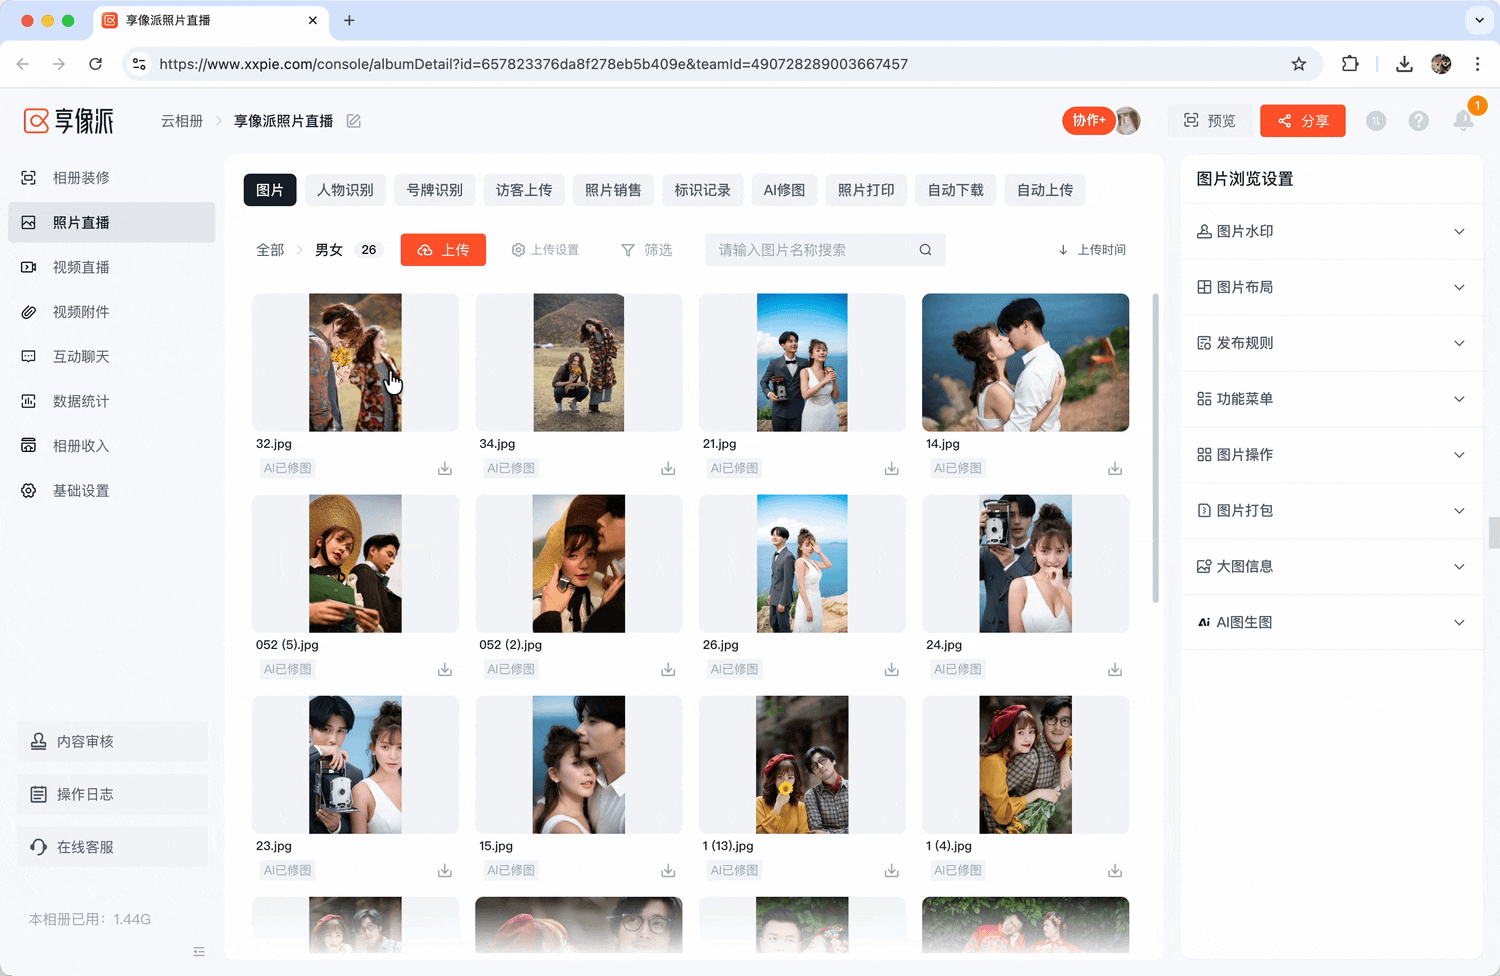1500x976 pixels.
Task: Expand 发布规则 settings
Action: pyautogui.click(x=1331, y=343)
